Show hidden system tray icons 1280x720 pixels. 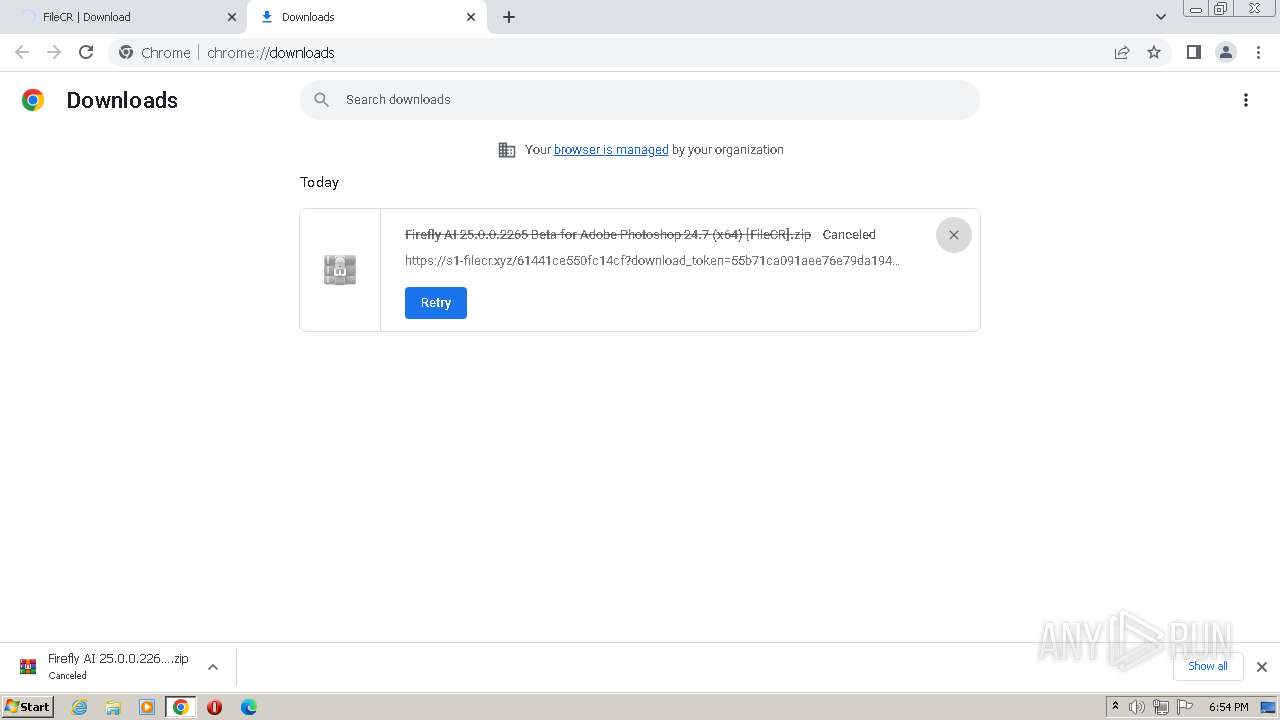(1115, 707)
